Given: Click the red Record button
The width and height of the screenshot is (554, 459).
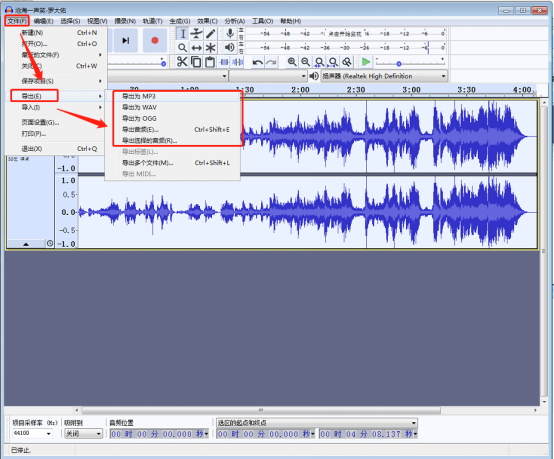Looking at the screenshot, I should 155,41.
